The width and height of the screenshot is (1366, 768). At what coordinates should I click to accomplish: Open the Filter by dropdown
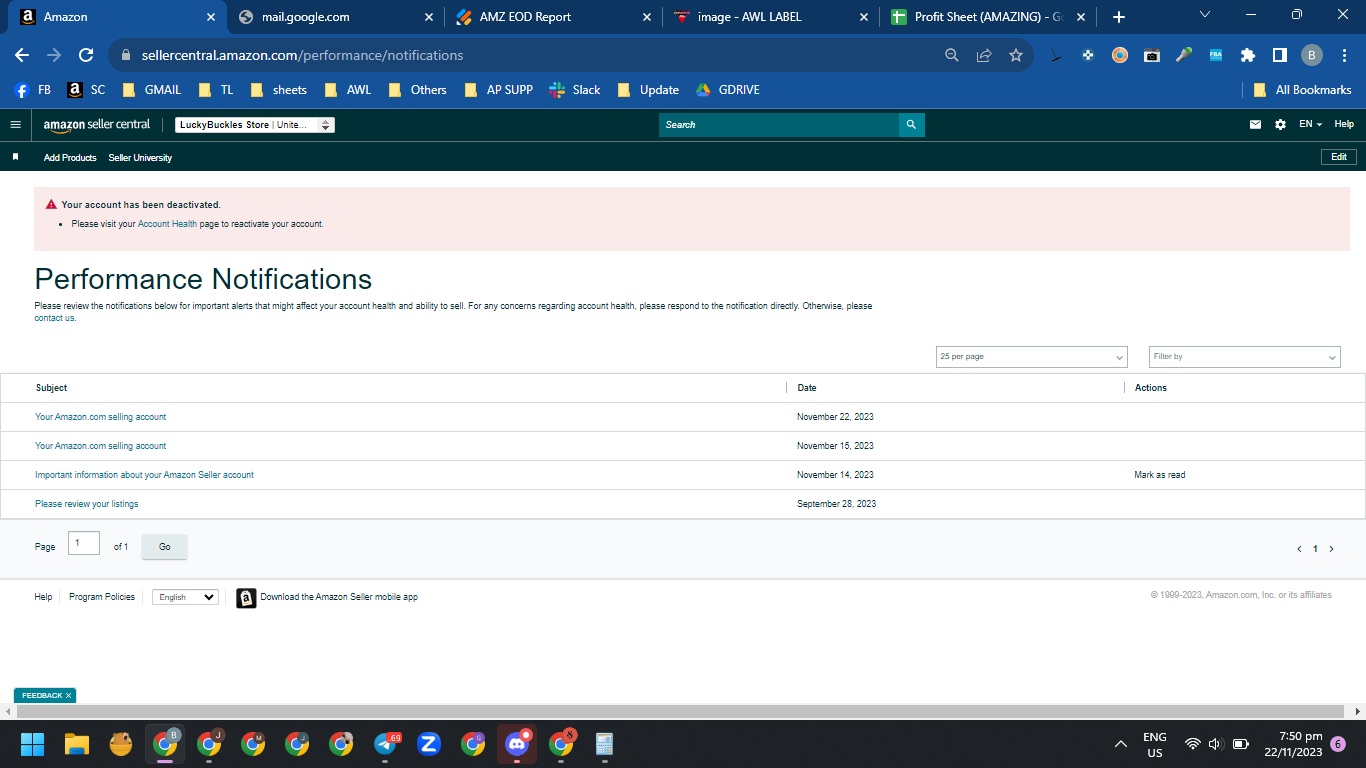[1245, 357]
